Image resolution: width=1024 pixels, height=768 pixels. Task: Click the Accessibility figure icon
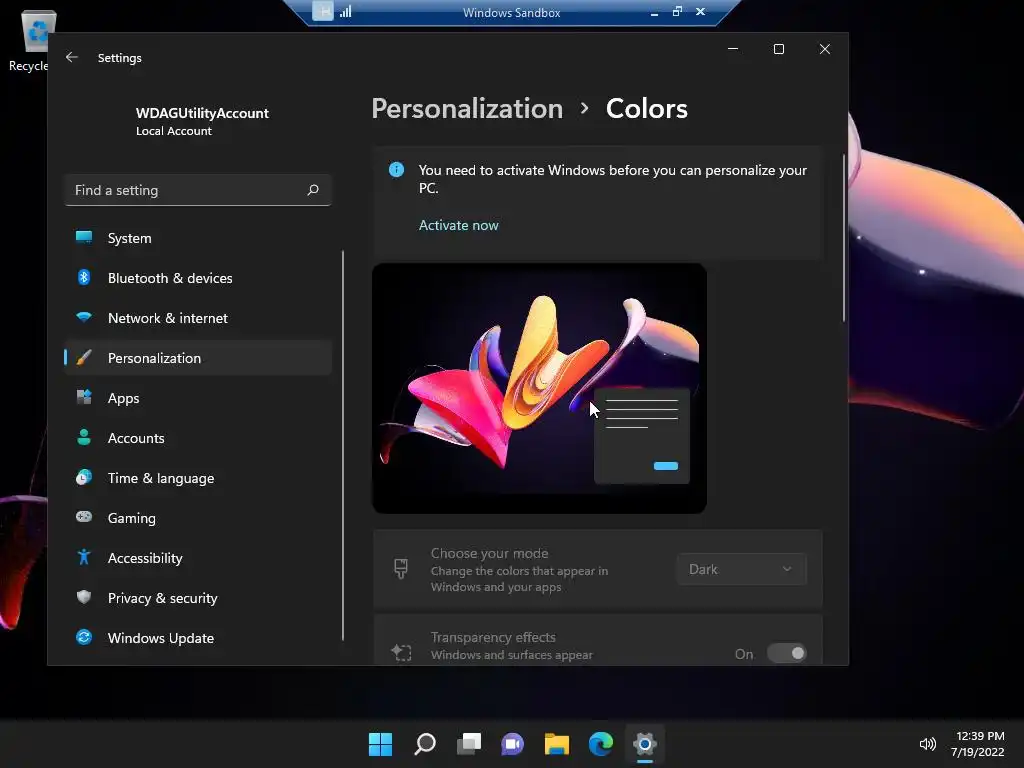coord(84,557)
